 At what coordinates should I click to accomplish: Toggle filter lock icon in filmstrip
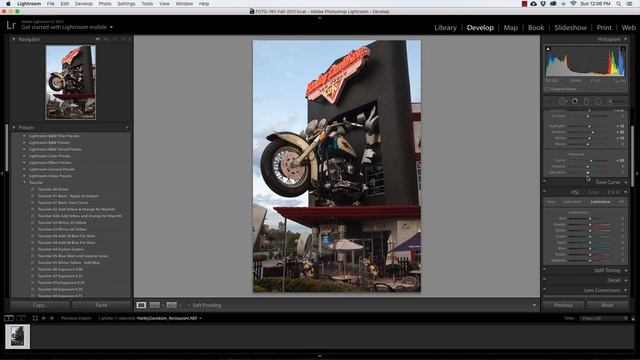pyautogui.click(x=633, y=318)
